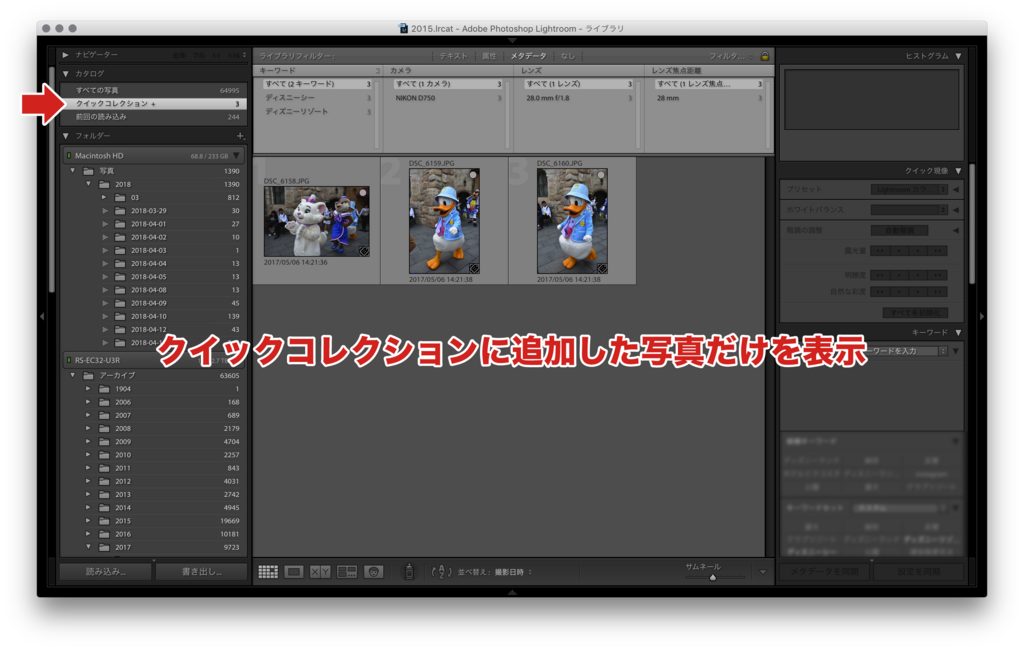Screen dimensions: 1024x650
Task: Hide the bottom toolbar via the bottom arrow
Action: [x=512, y=593]
